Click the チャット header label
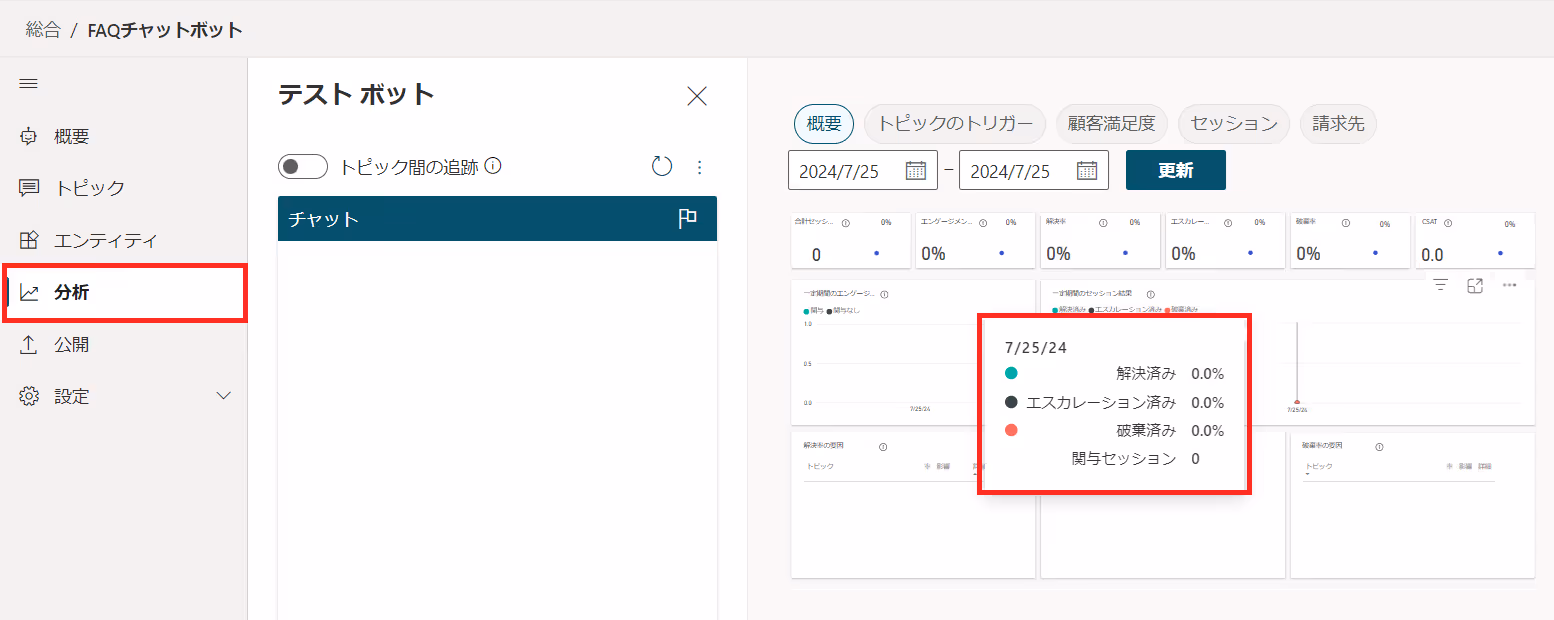1554x620 pixels. 323,219
